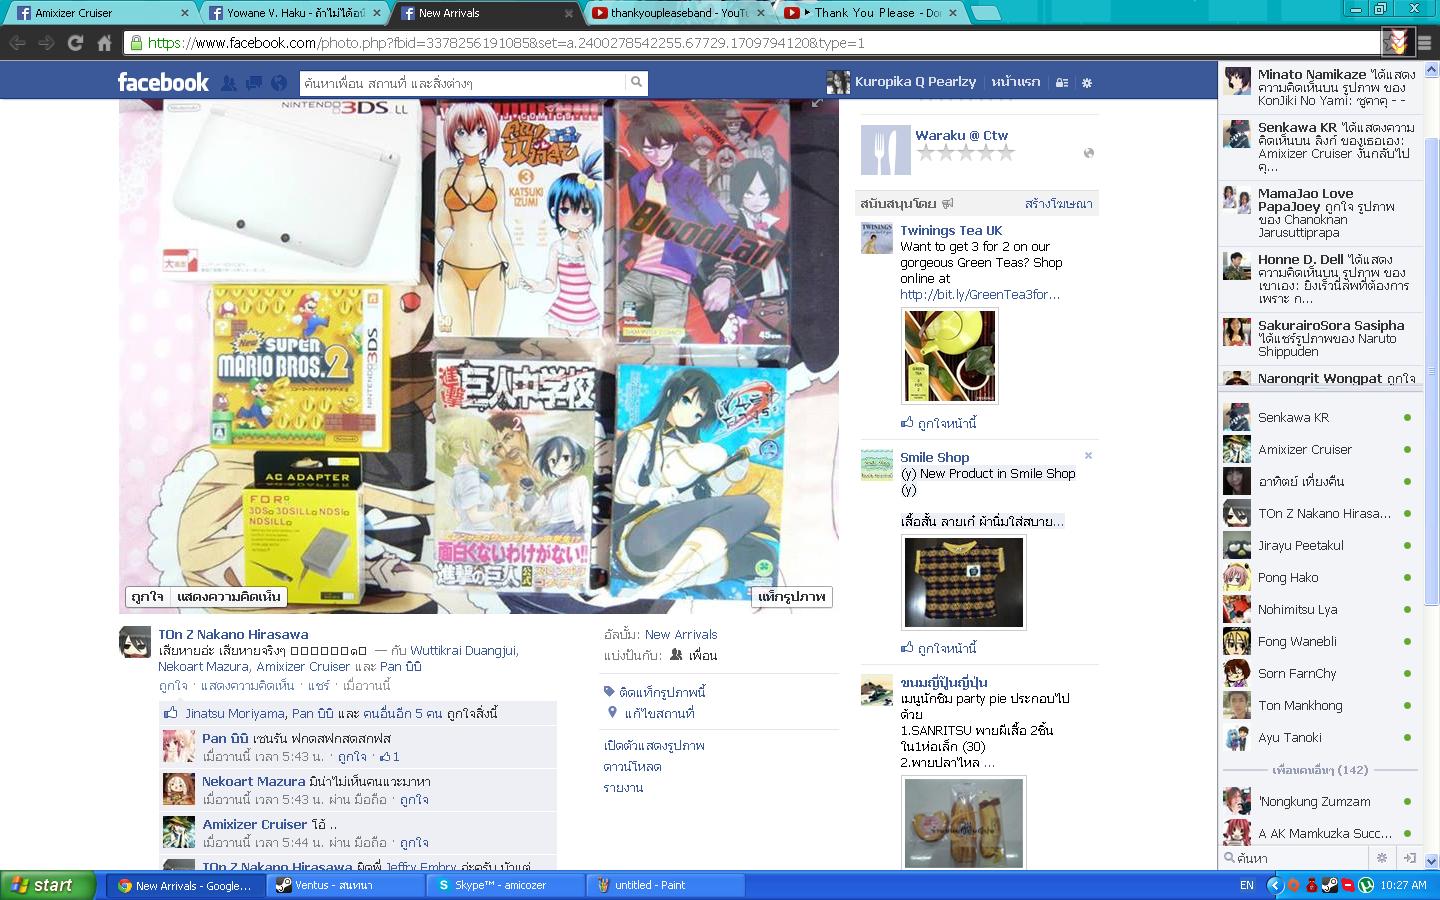Open the New Arrivals album link
The height and width of the screenshot is (900, 1440).
coord(681,634)
